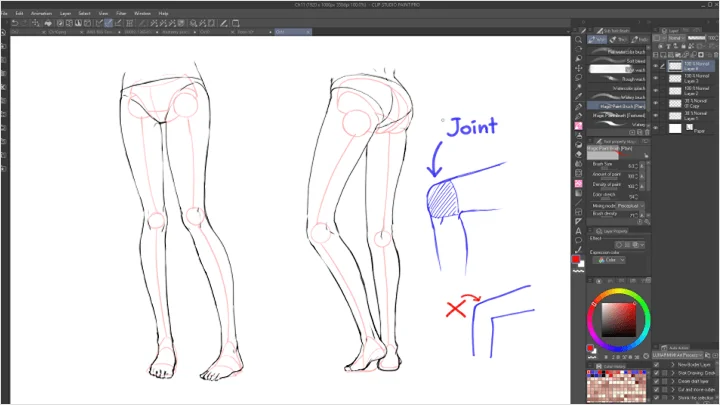The width and height of the screenshot is (720, 405).
Task: Hide Layer 1 with its eye icon
Action: 656,116
